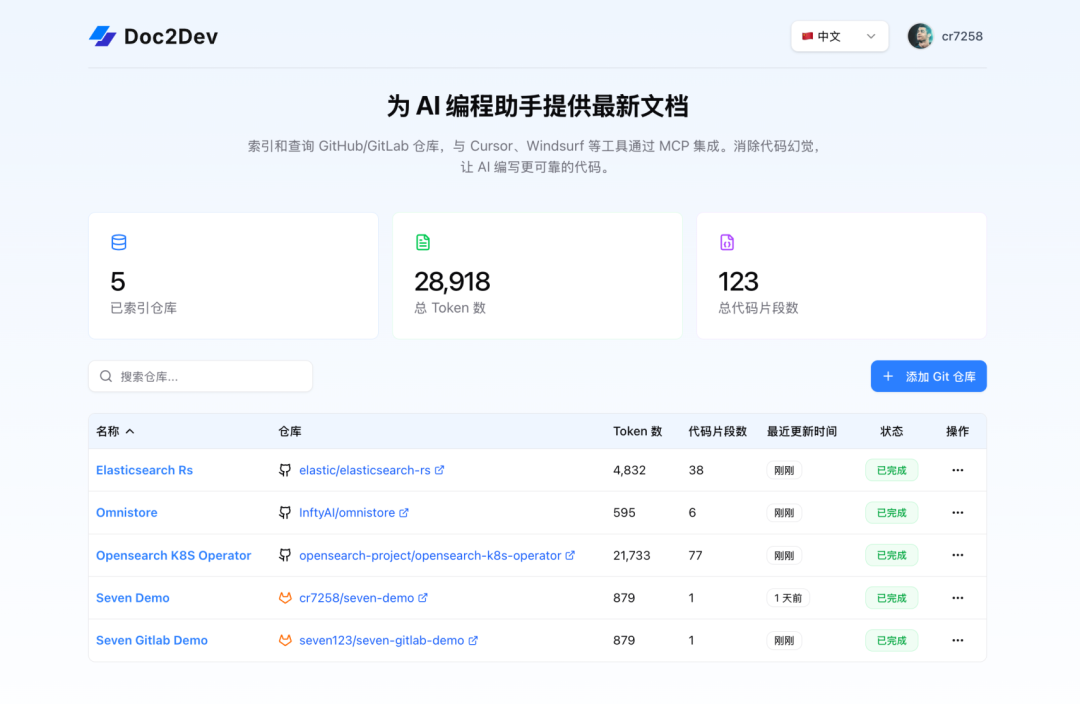Click the 已完成 status badge for Omnistore

point(891,513)
